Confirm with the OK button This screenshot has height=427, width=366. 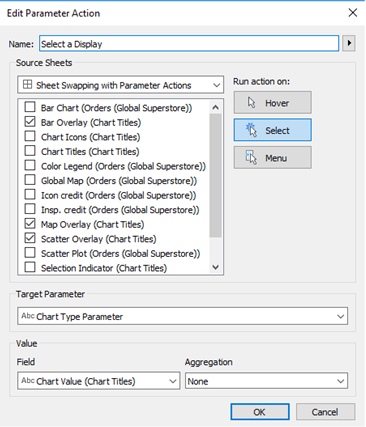(260, 412)
